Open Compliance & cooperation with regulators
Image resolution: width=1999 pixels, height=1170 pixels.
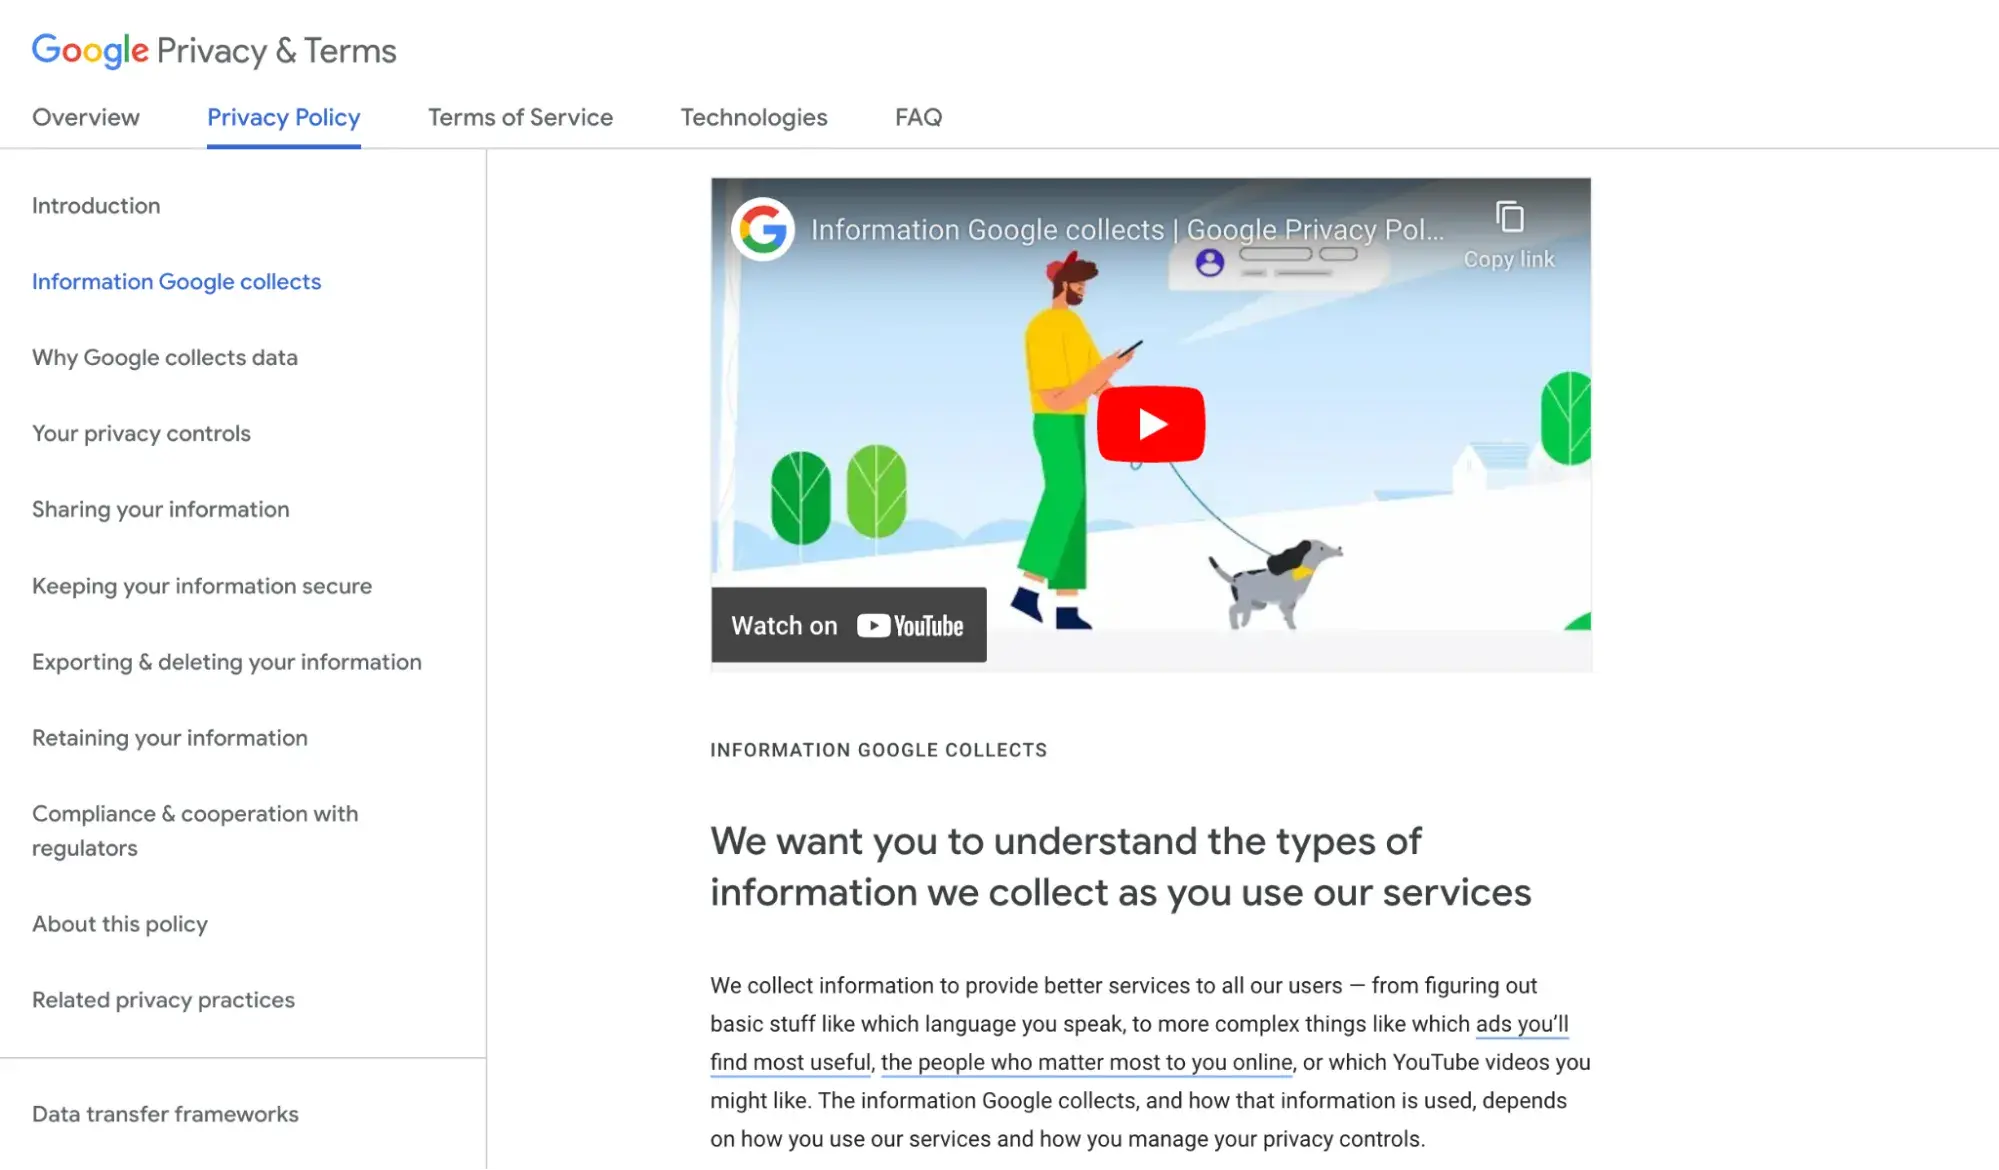coord(195,830)
